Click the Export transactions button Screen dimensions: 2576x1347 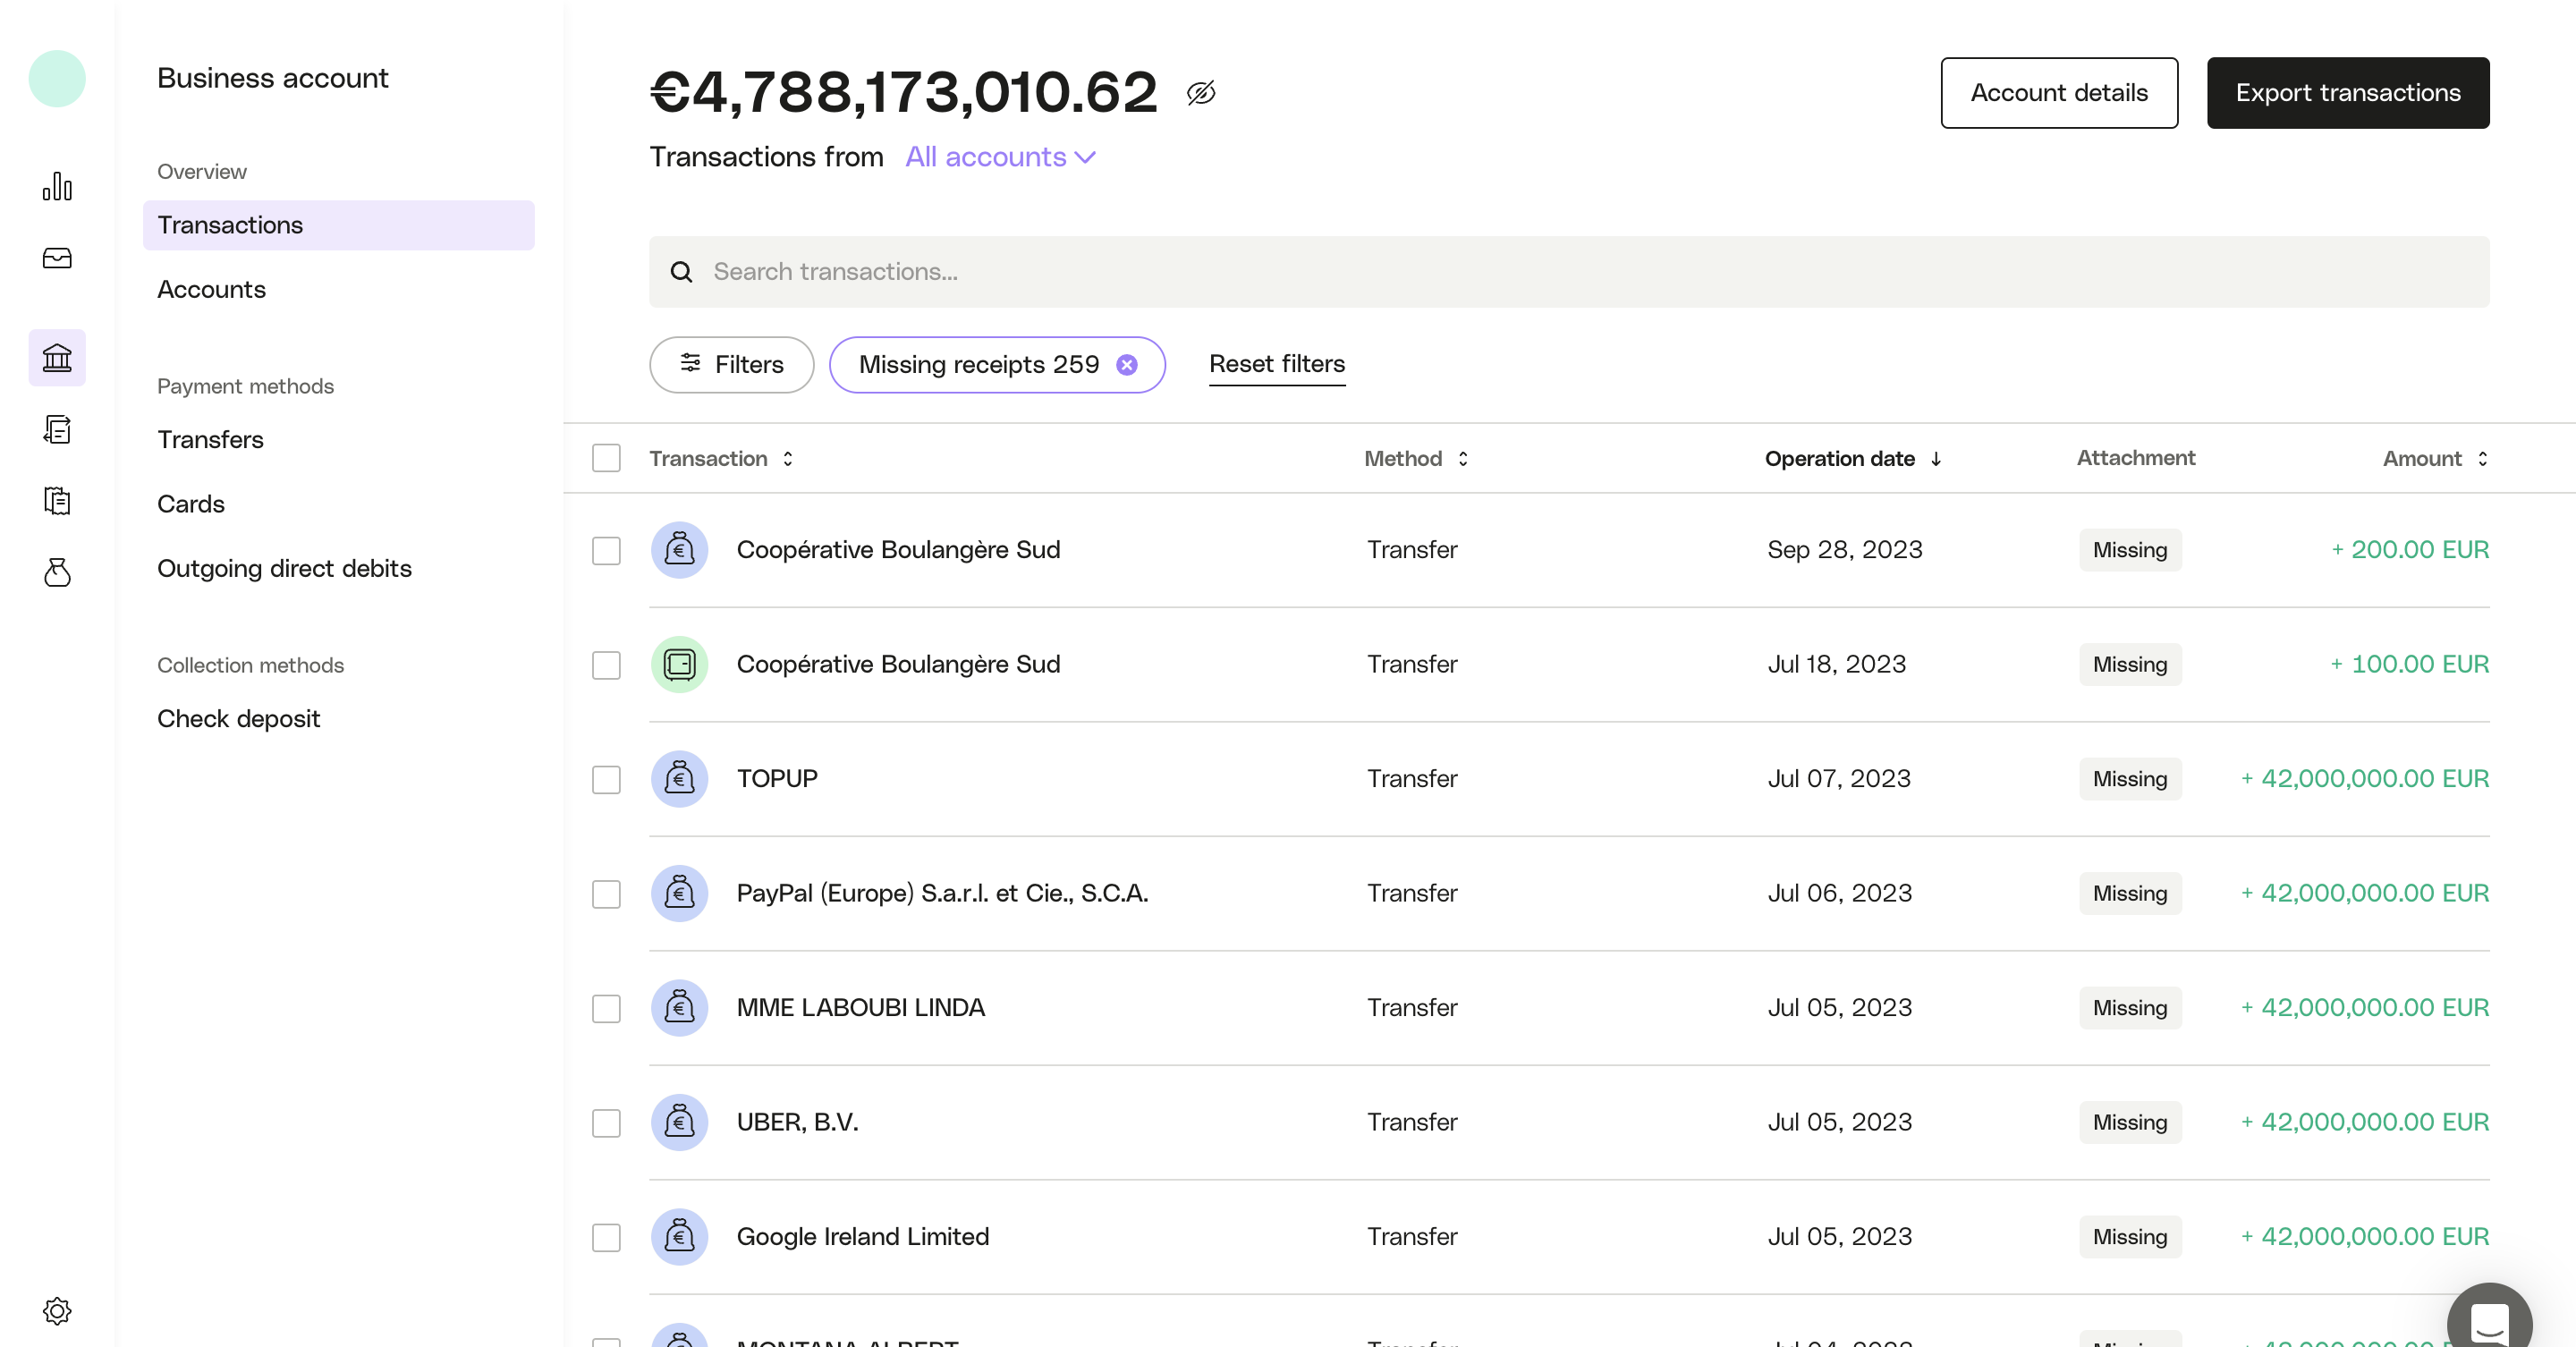2347,93
